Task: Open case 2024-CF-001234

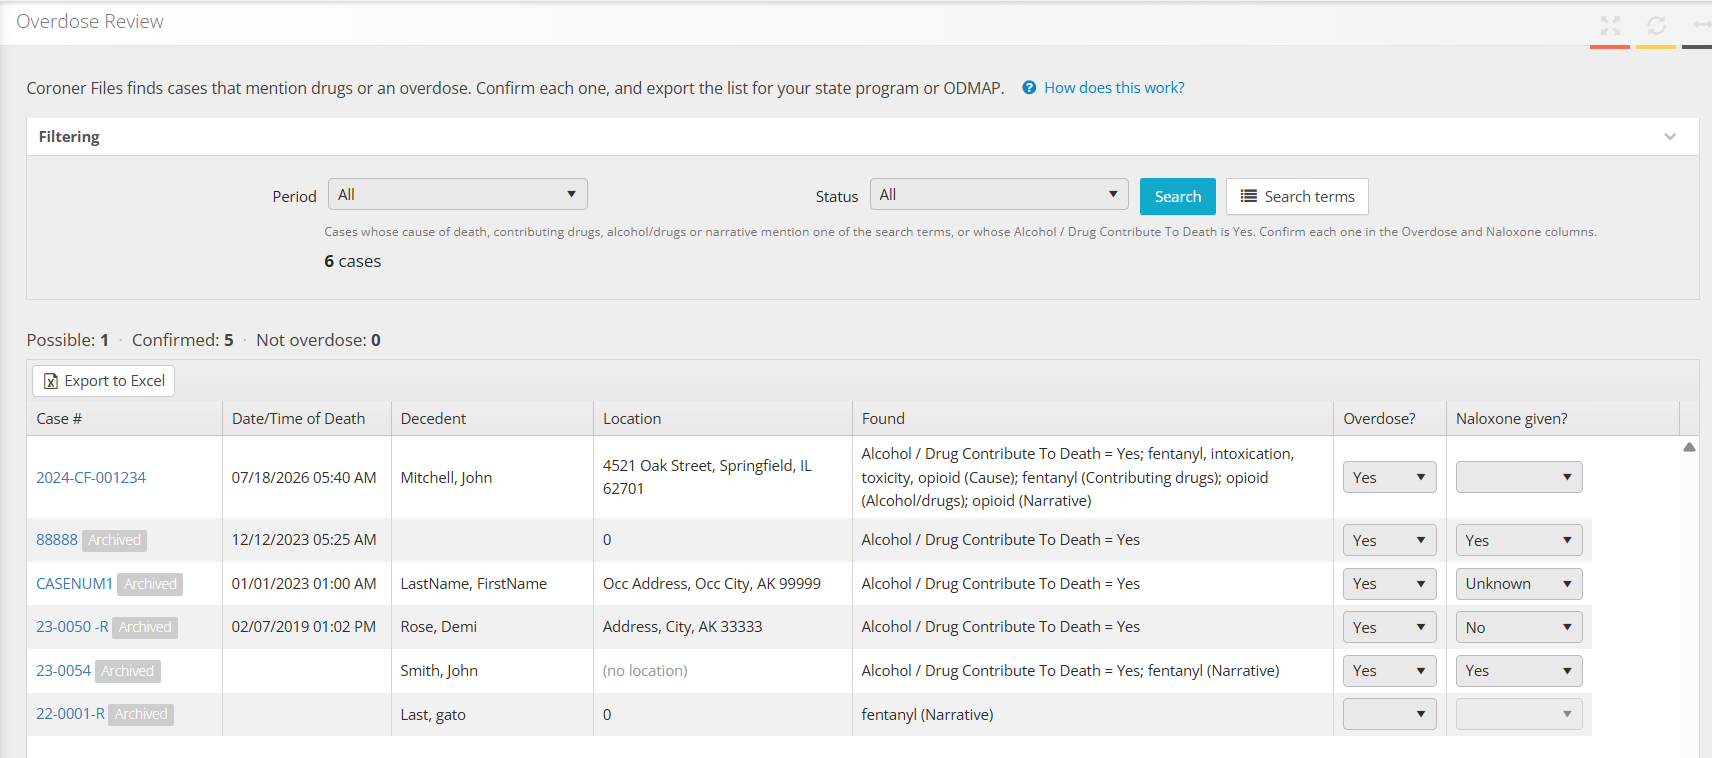Action: (x=91, y=478)
